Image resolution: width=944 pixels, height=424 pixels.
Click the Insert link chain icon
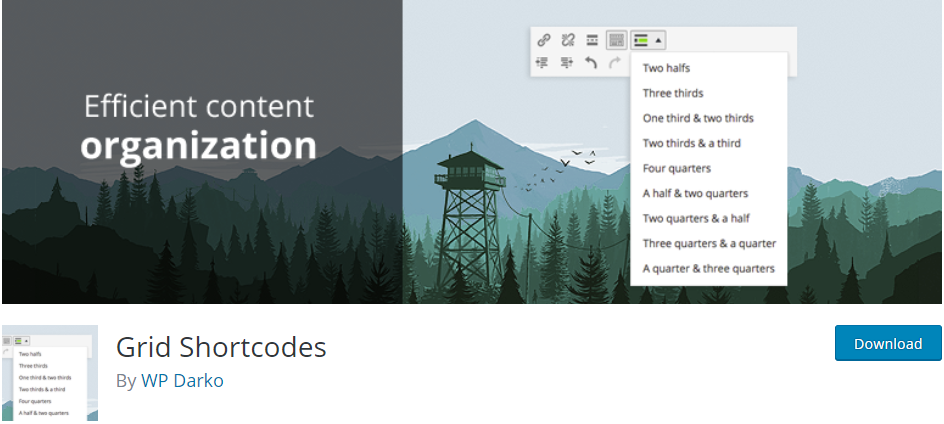coord(544,40)
